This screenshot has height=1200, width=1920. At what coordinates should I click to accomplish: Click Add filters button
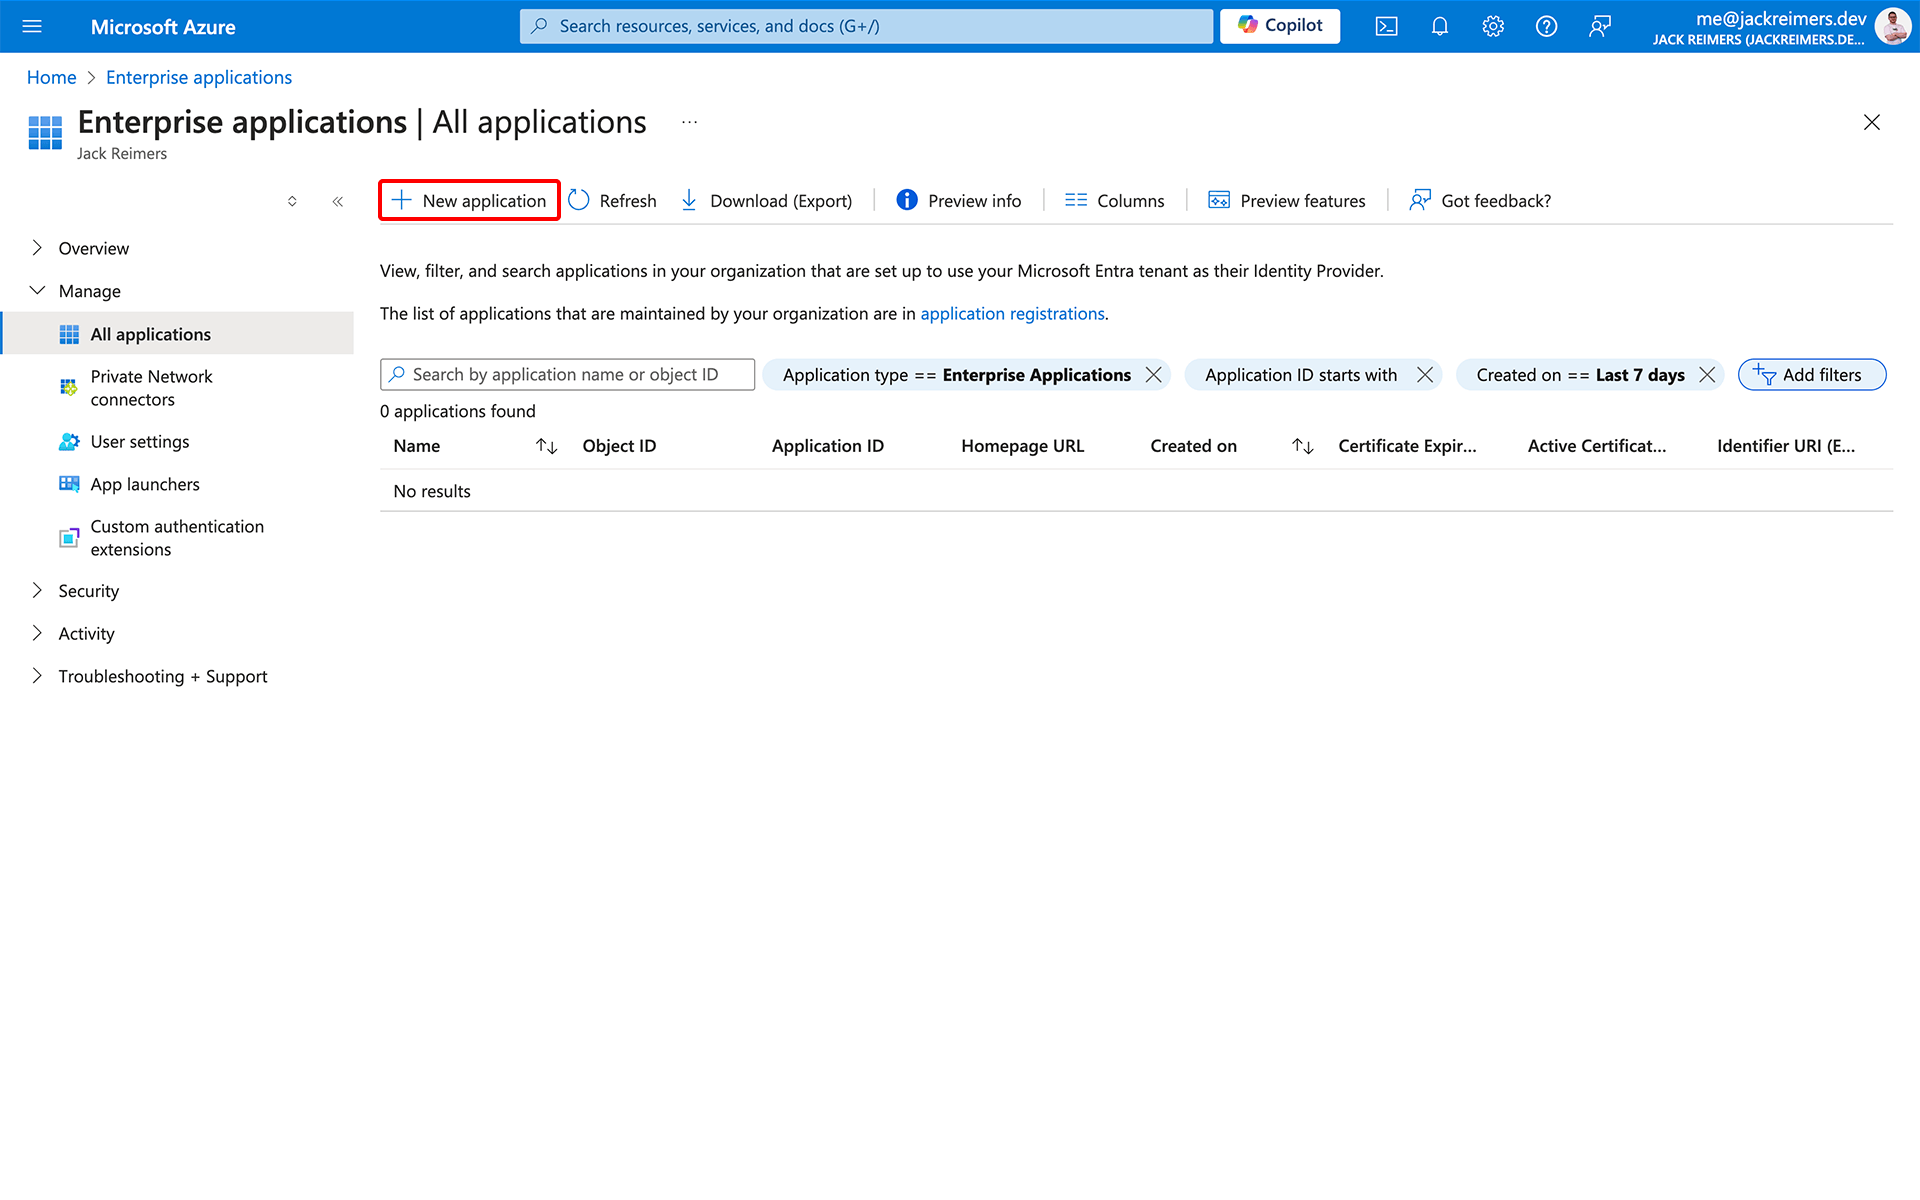[1812, 374]
